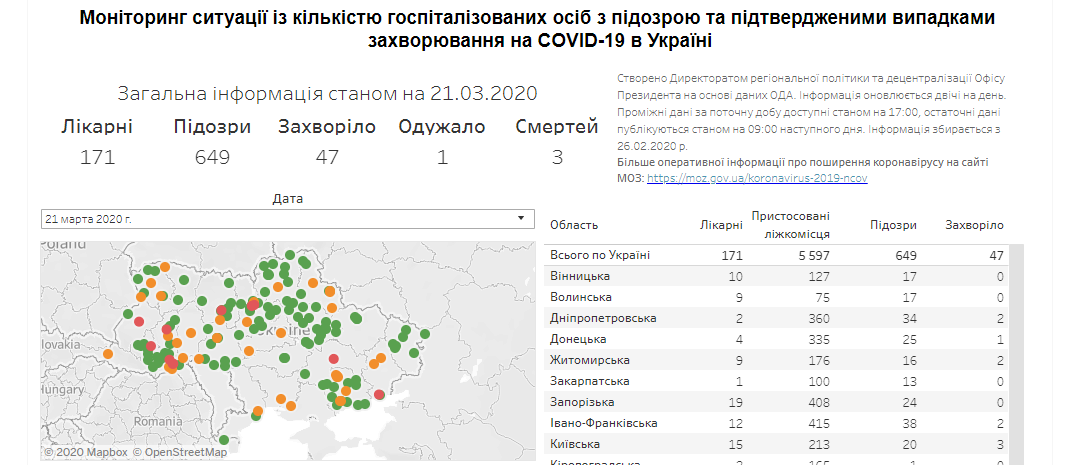Click the Область column header

pyautogui.click(x=574, y=226)
